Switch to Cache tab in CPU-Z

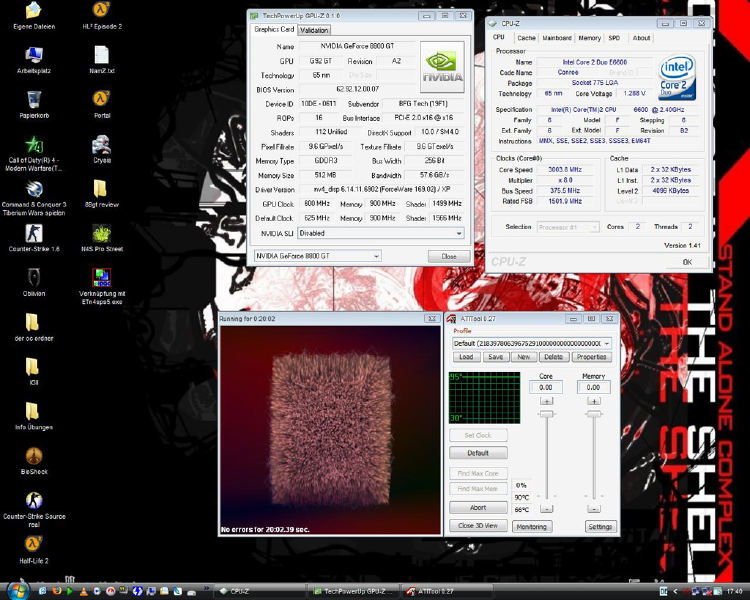tap(526, 38)
